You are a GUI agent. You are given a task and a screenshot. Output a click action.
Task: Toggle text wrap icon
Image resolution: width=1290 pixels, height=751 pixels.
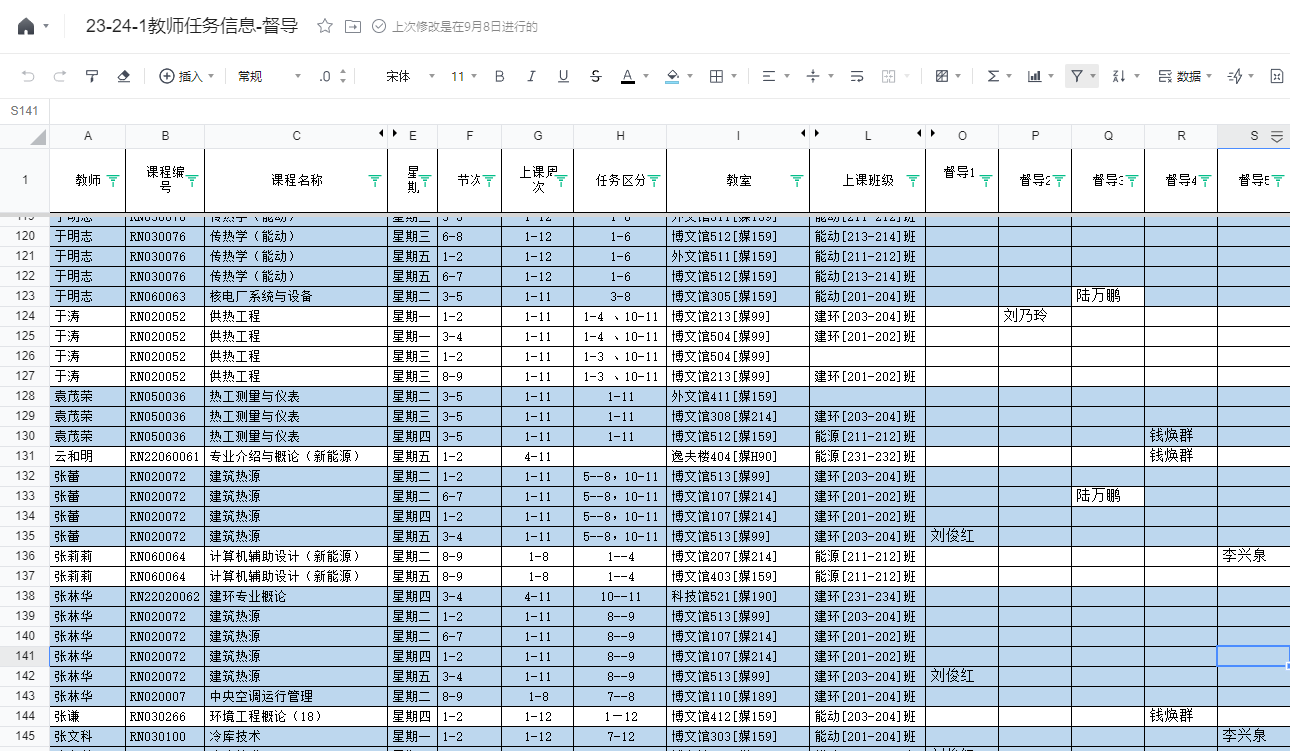pos(857,76)
